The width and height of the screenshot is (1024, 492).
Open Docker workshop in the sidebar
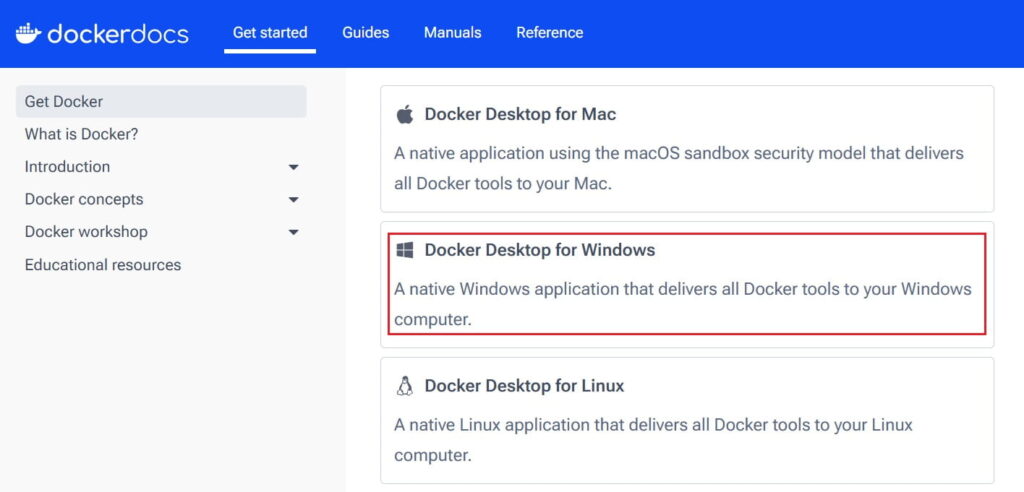coord(86,232)
